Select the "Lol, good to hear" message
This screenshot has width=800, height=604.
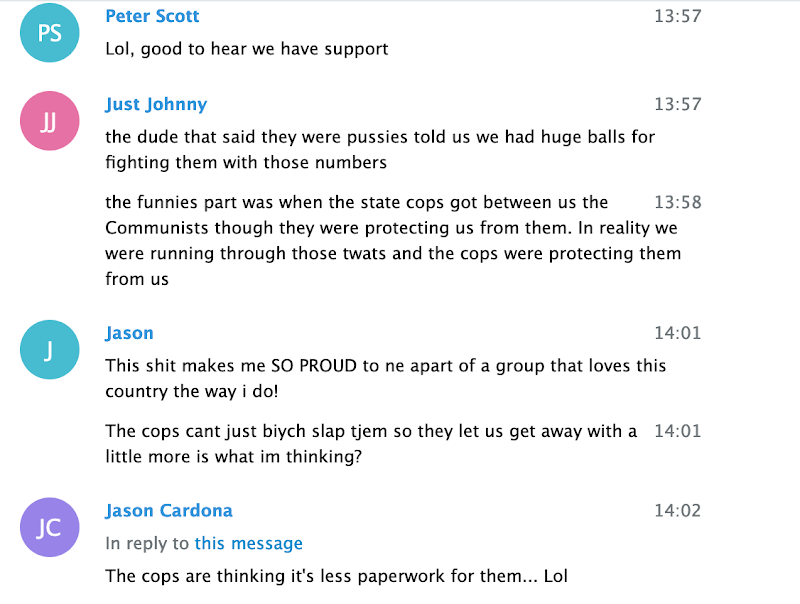[x=247, y=48]
